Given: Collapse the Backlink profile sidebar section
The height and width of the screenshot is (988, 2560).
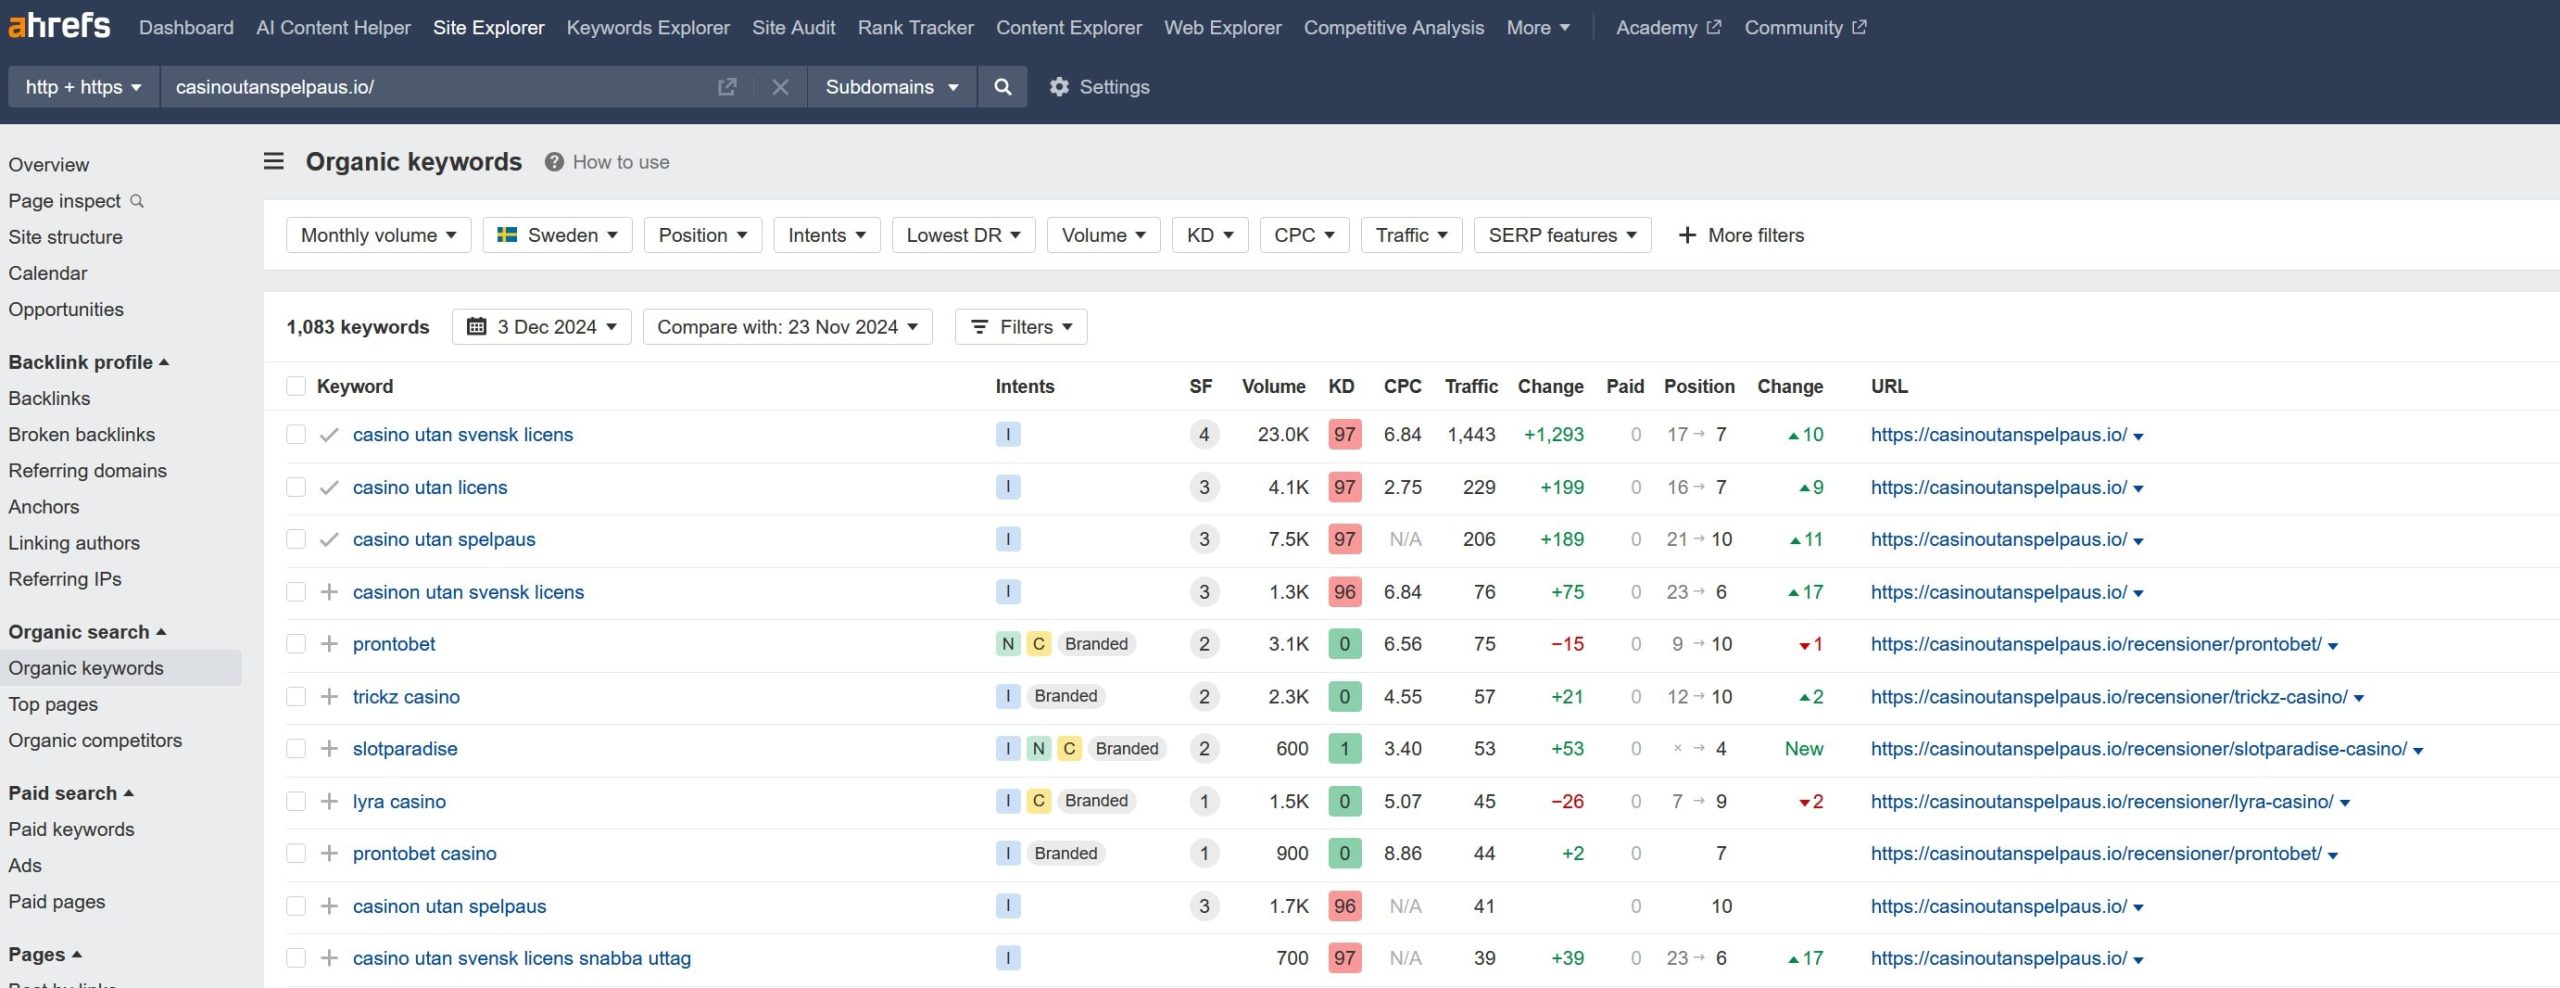Looking at the screenshot, I should click(88, 362).
